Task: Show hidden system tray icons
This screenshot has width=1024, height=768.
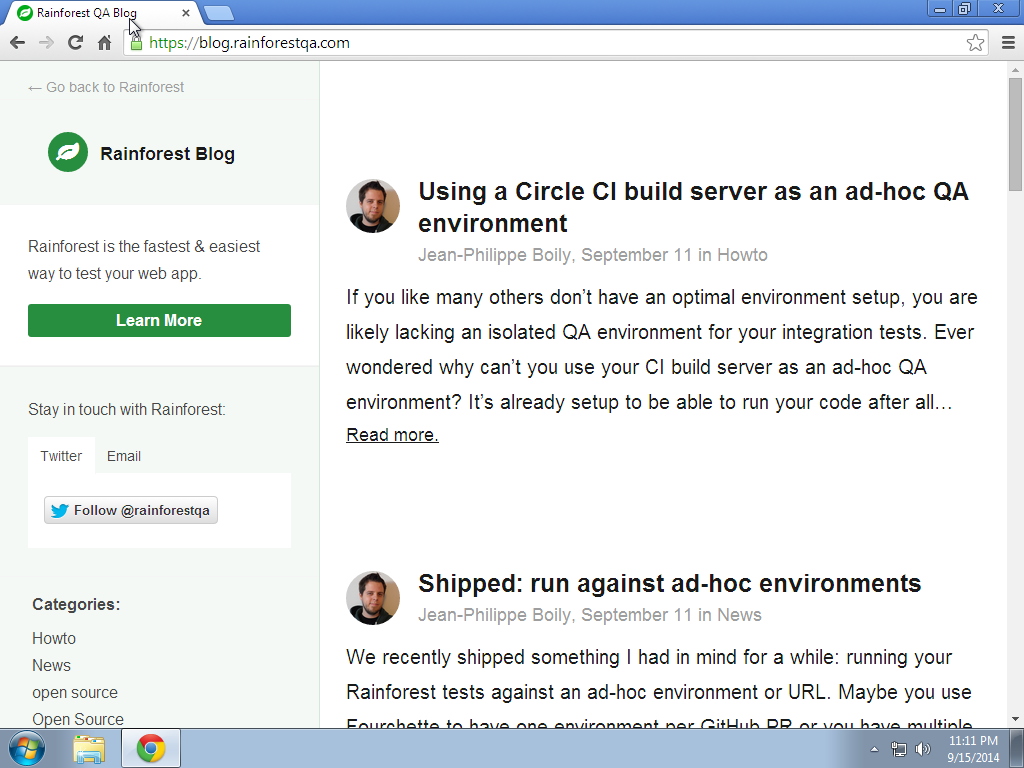Action: [x=874, y=750]
